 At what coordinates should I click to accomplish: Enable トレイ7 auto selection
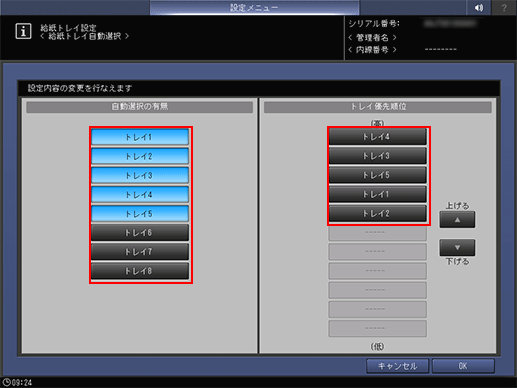pos(140,252)
